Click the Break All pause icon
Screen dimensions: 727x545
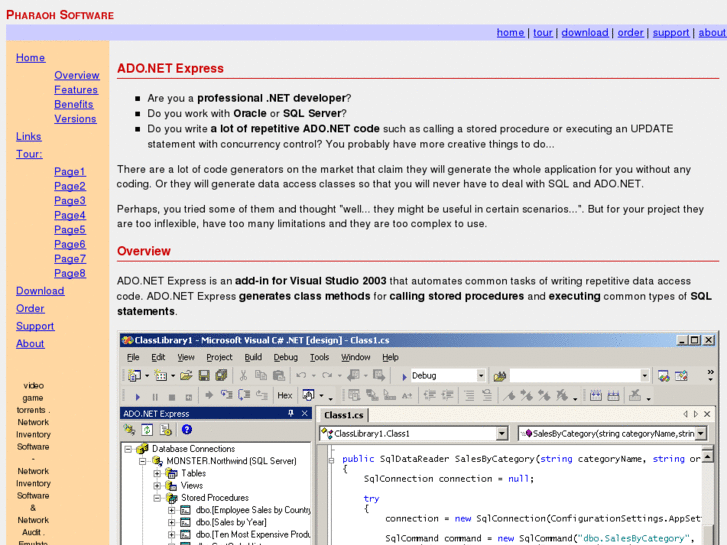click(x=155, y=397)
